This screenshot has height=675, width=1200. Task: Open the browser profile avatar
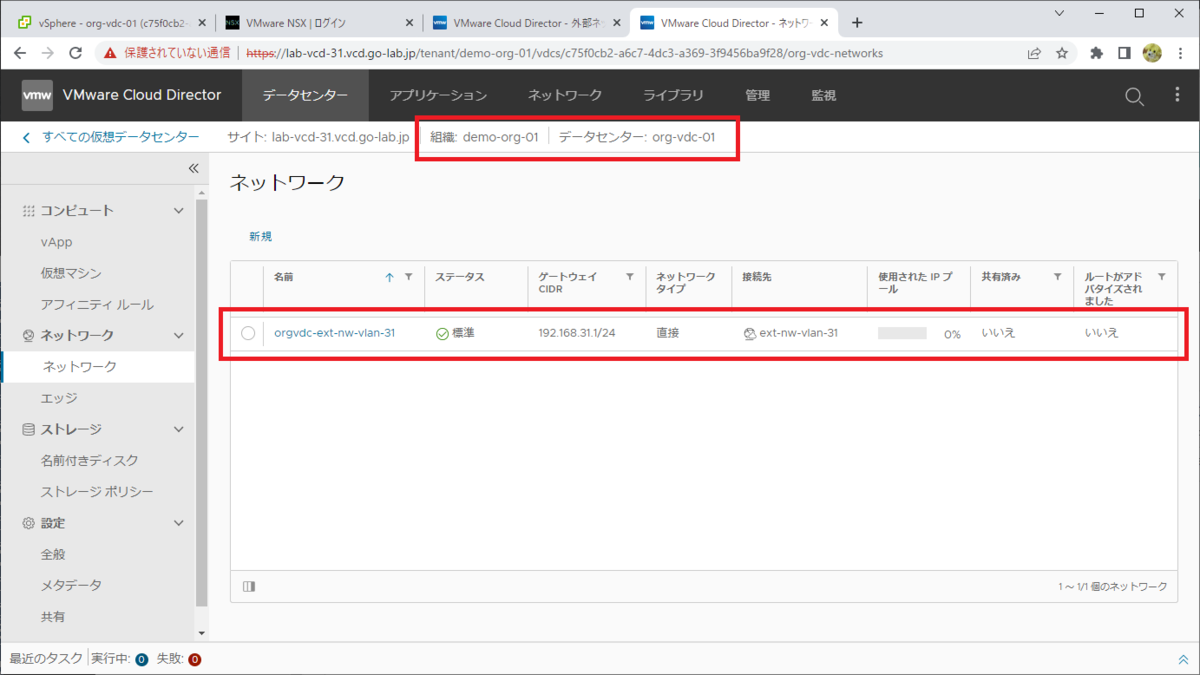point(1152,53)
